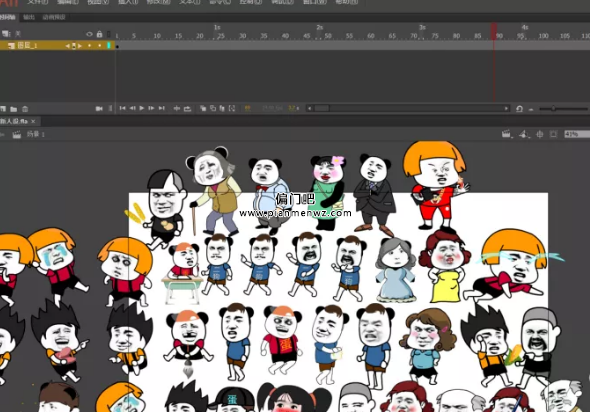Select the orange-haired character in red suit
This screenshot has height=412, width=590.
[435, 185]
